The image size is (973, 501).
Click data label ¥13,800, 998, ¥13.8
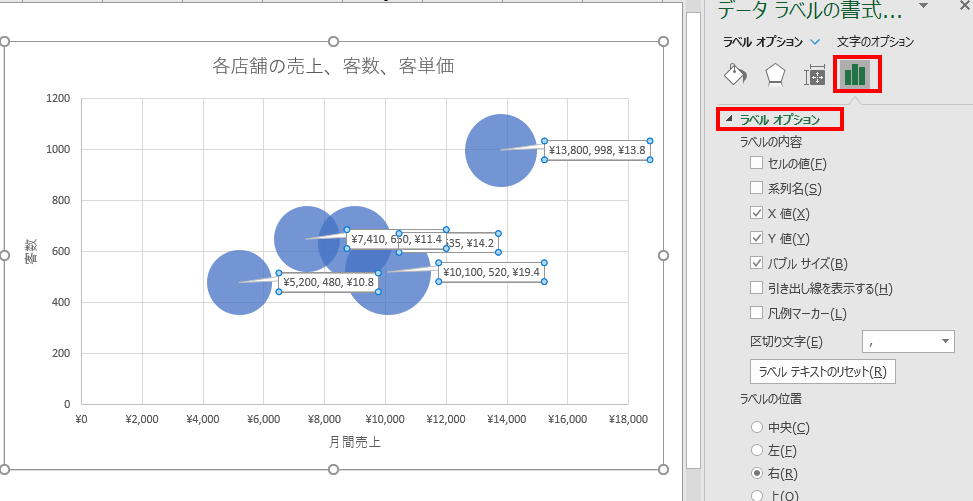tap(597, 150)
